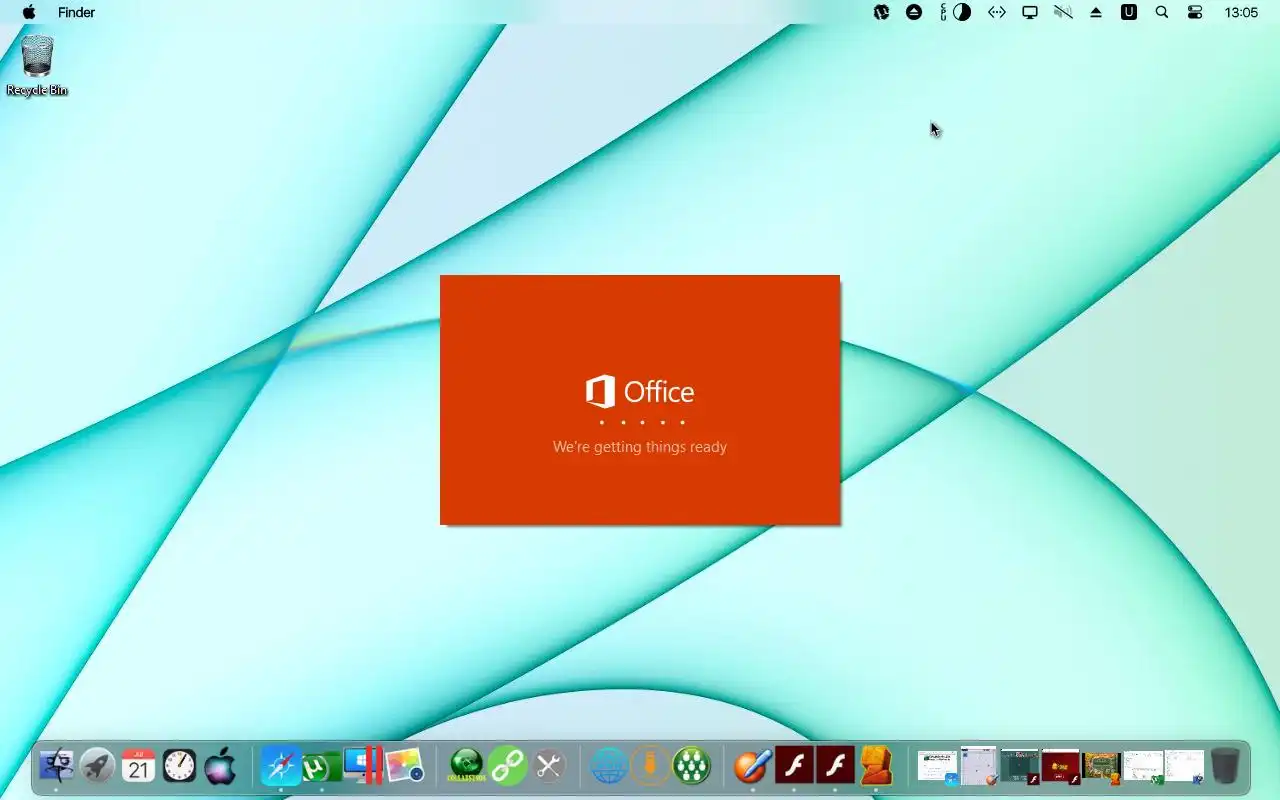Open Control Center toggles icon

pyautogui.click(x=1195, y=12)
